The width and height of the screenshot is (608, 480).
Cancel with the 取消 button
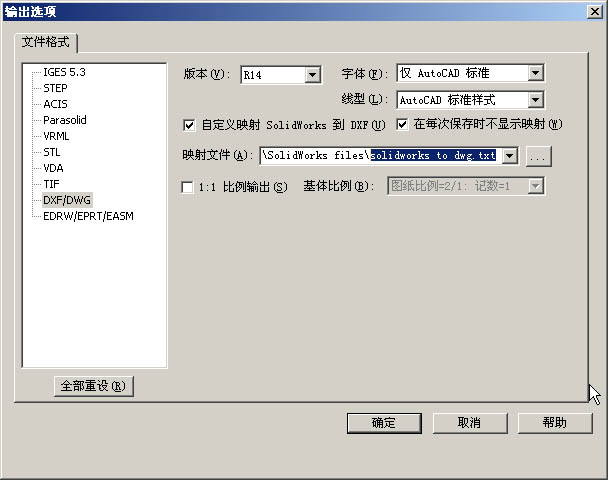click(470, 423)
